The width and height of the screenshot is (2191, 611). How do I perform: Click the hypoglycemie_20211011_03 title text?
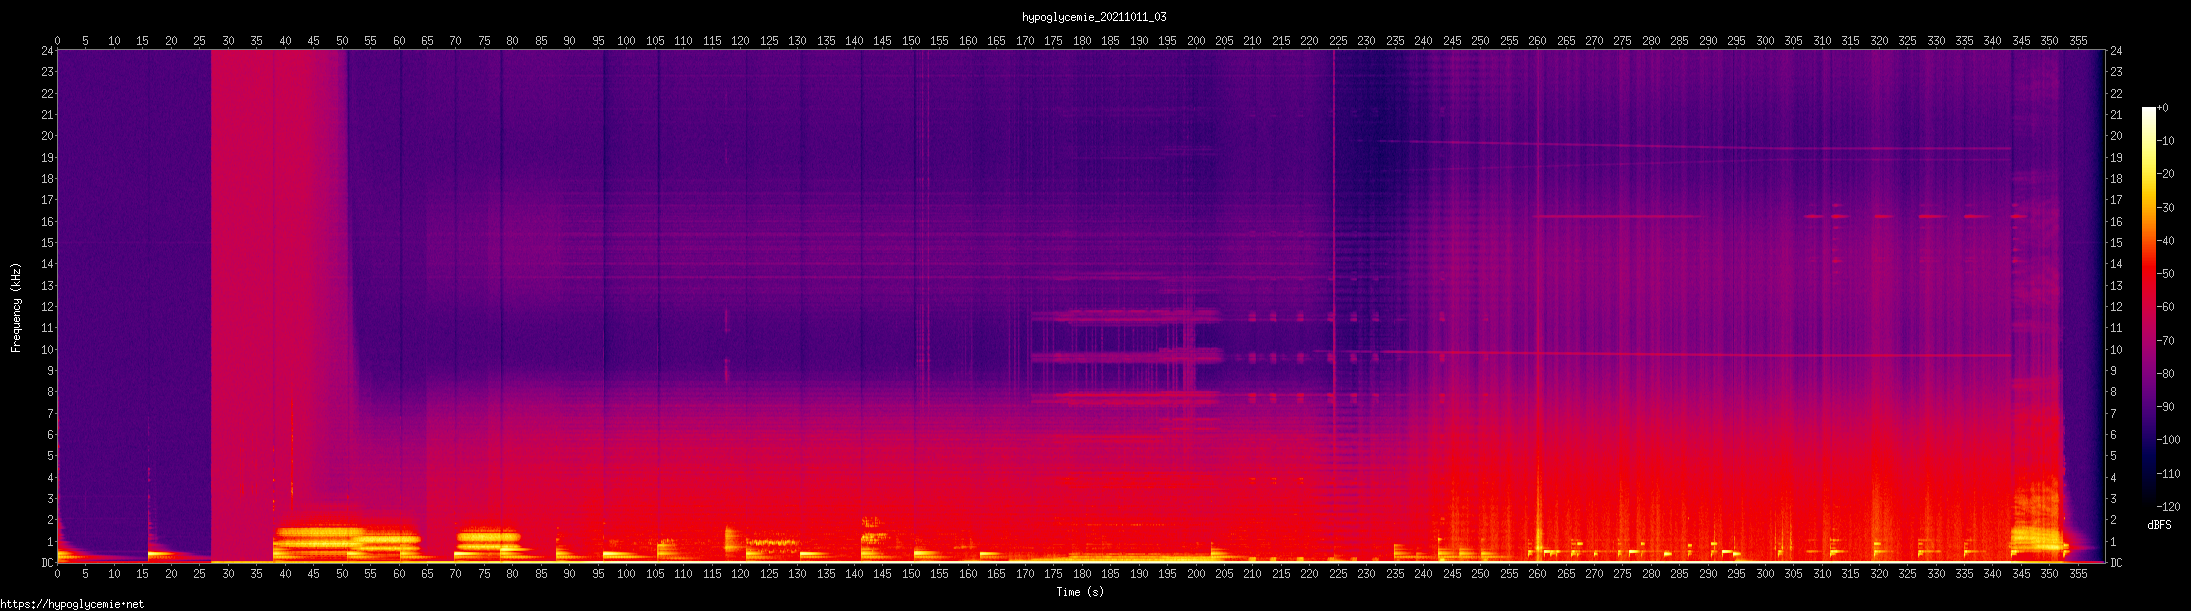click(x=1094, y=17)
